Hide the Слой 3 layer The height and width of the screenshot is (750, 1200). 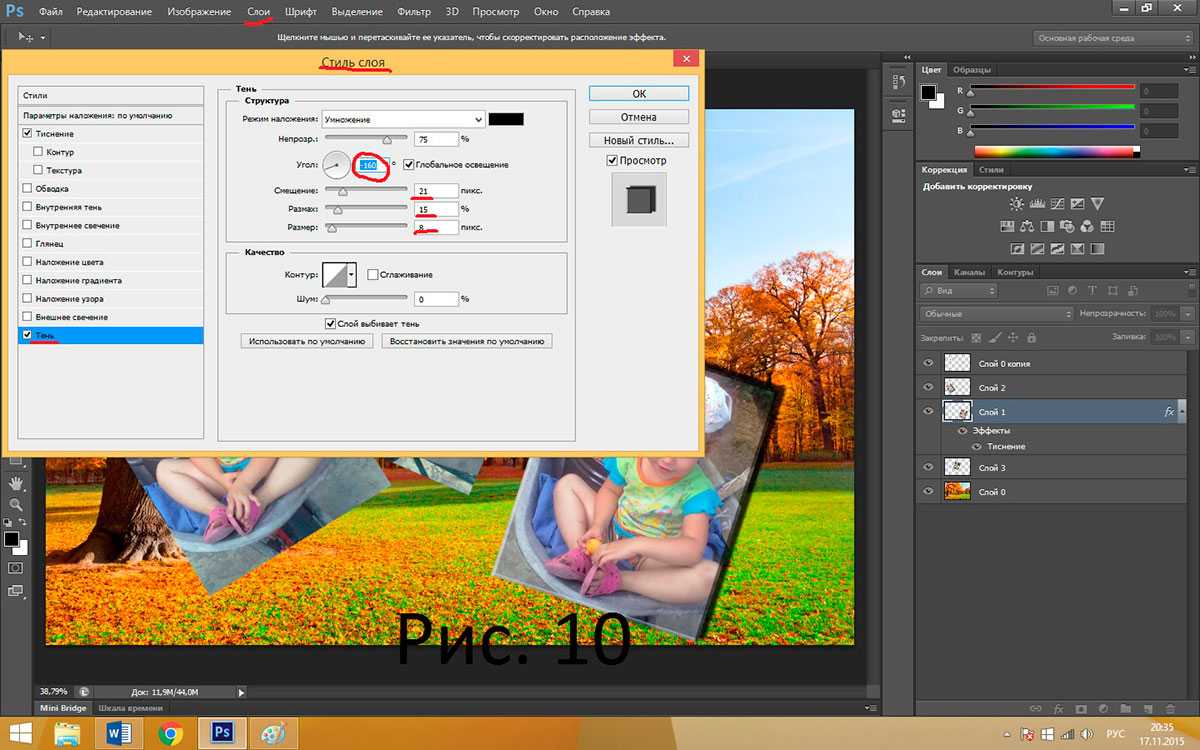tap(928, 467)
